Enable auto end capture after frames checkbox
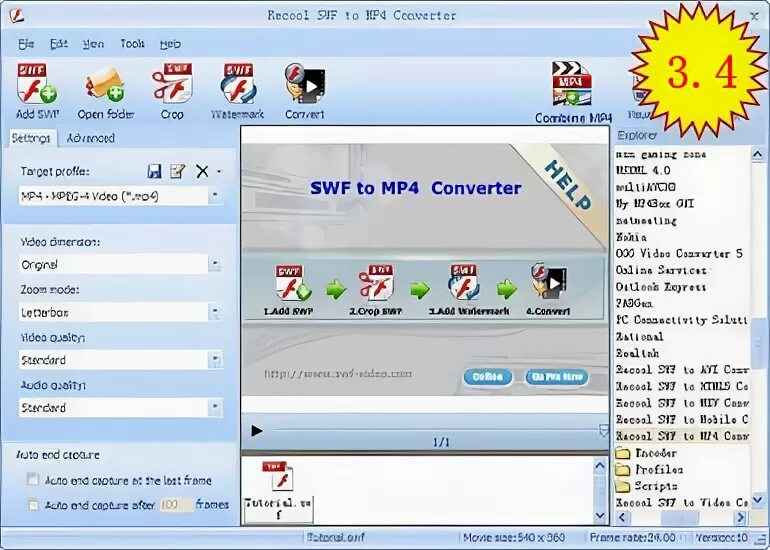The height and width of the screenshot is (550, 770). point(33,504)
